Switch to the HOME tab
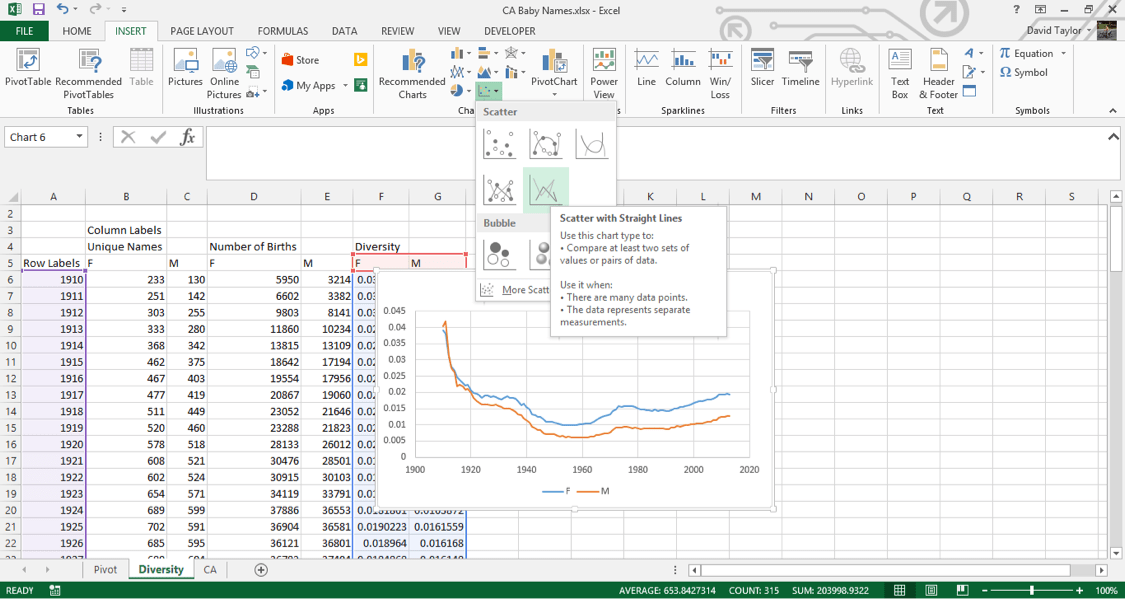This screenshot has width=1125, height=599. pyautogui.click(x=77, y=31)
